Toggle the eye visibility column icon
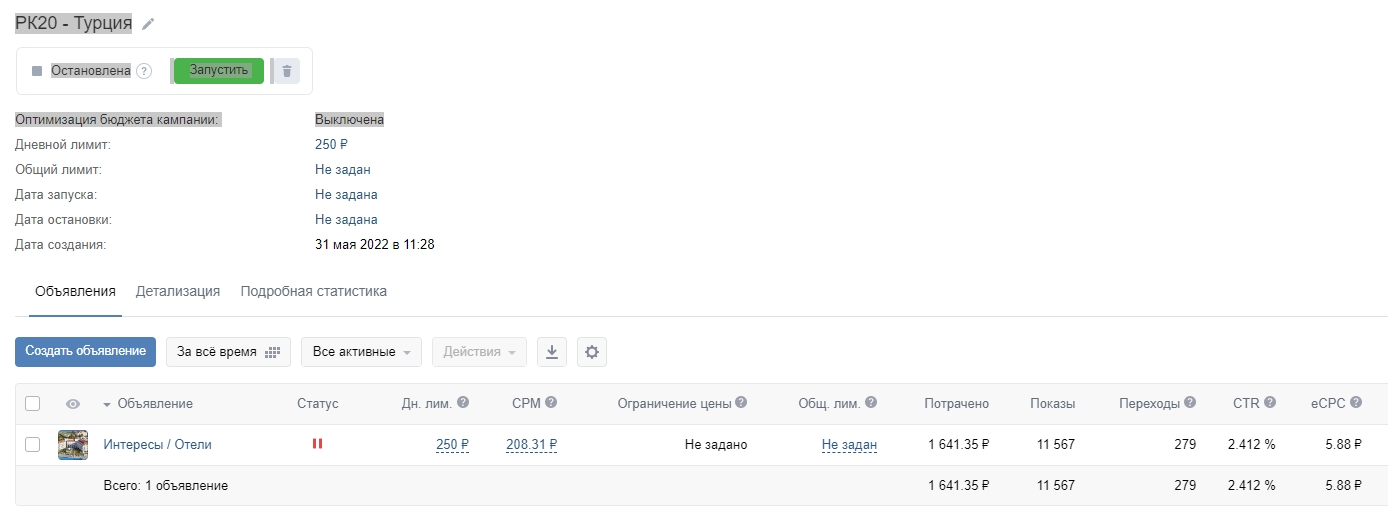Viewport: 1388px width, 524px height. (x=73, y=404)
